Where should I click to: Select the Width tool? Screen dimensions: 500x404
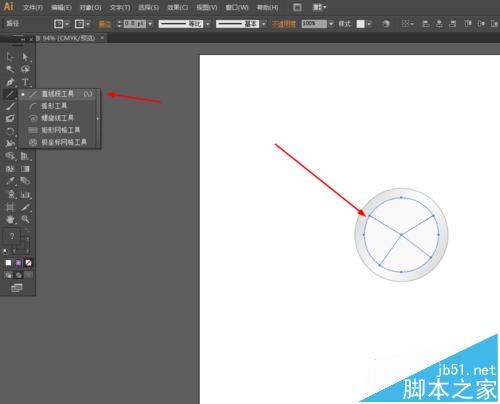[x=10, y=144]
